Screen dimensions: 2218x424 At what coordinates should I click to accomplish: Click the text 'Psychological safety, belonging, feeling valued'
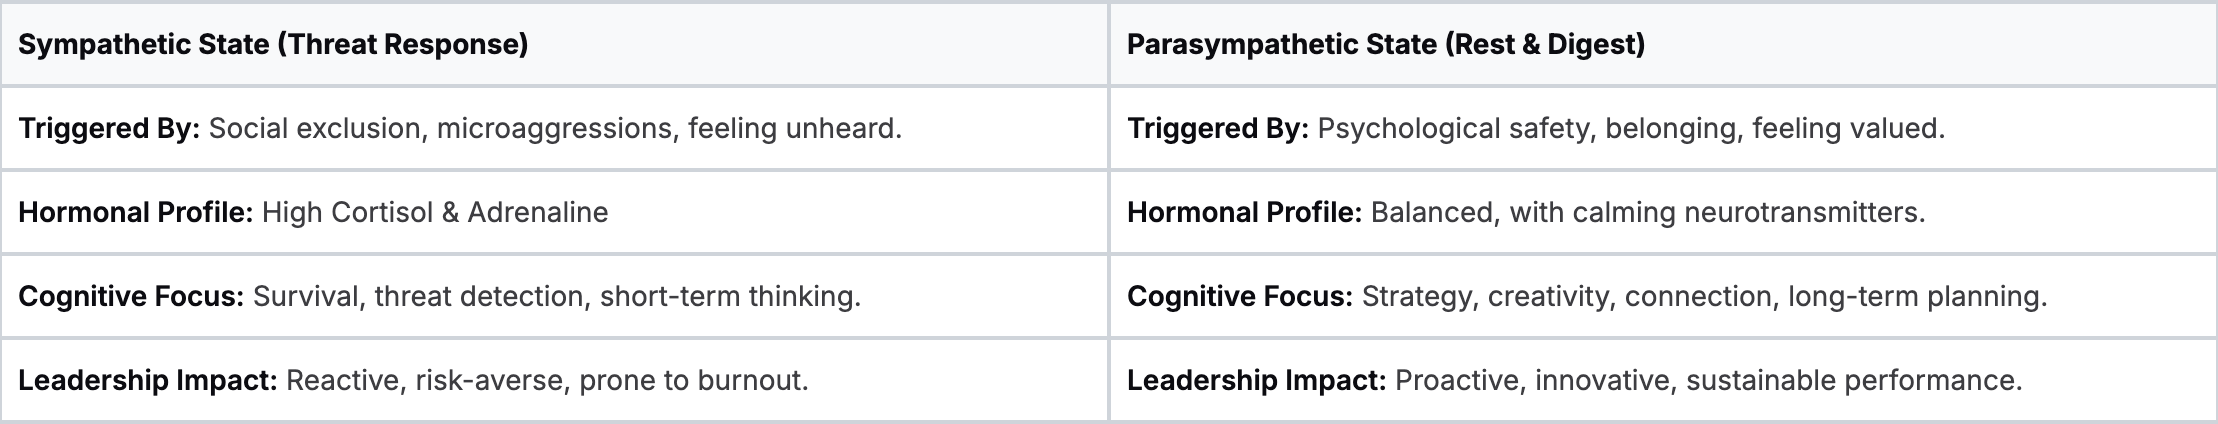click(x=1630, y=129)
